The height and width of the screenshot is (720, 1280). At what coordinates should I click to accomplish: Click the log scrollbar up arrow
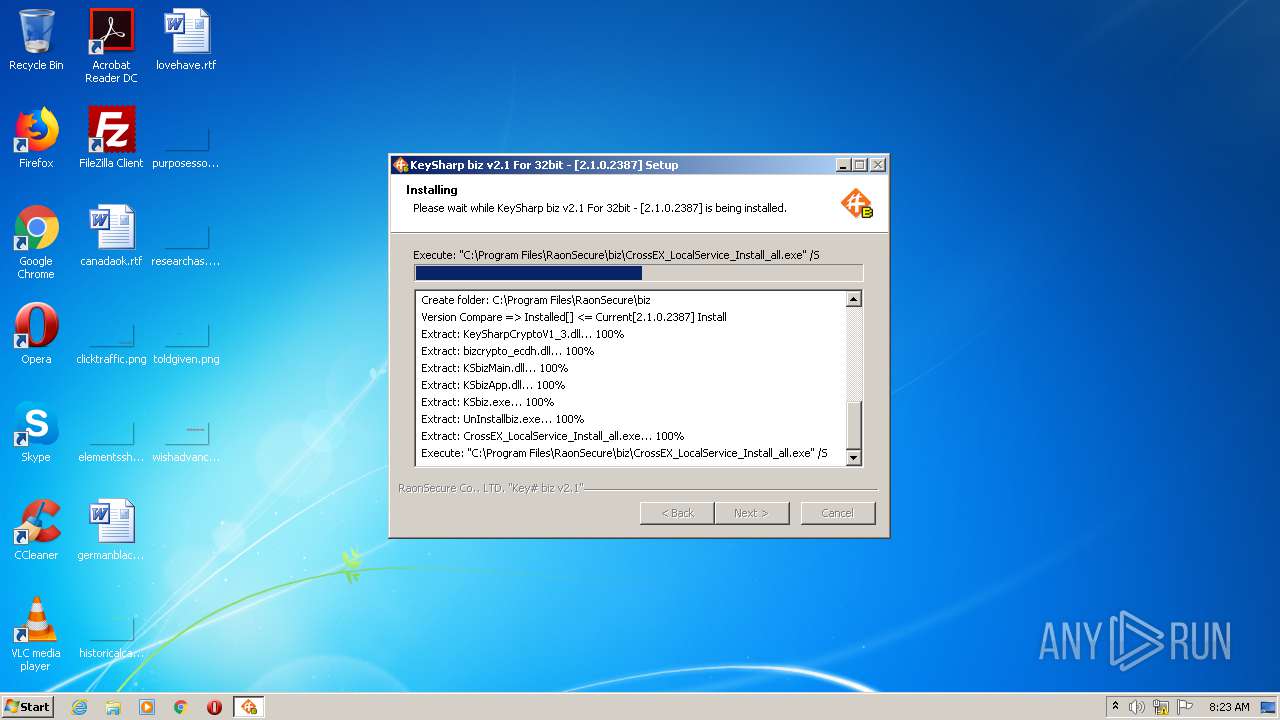pyautogui.click(x=853, y=299)
